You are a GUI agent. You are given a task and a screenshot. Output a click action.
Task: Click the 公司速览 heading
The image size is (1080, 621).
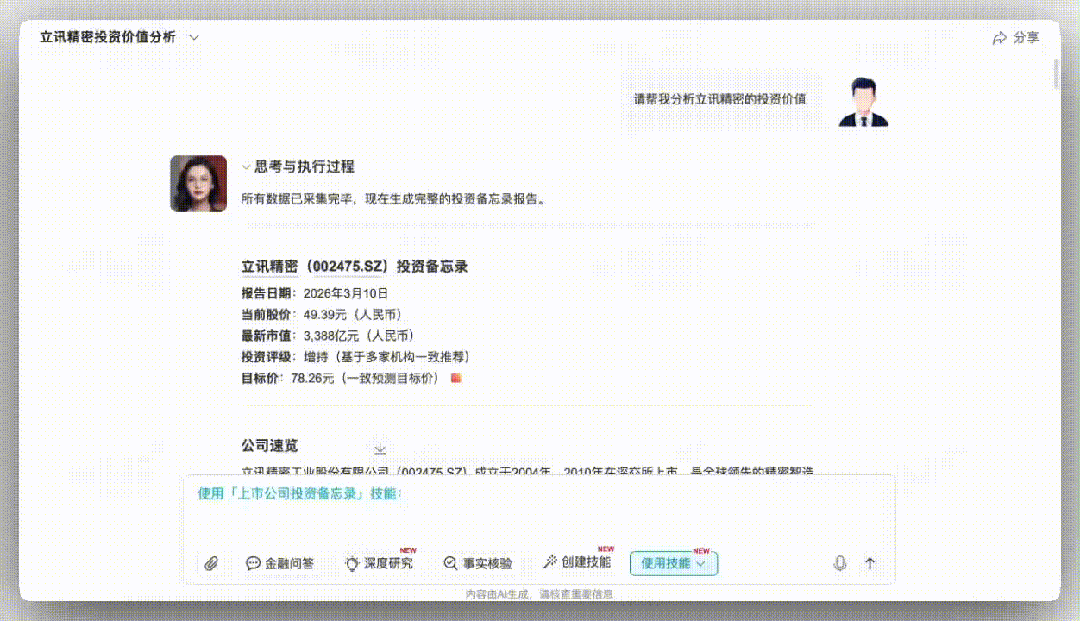269,445
